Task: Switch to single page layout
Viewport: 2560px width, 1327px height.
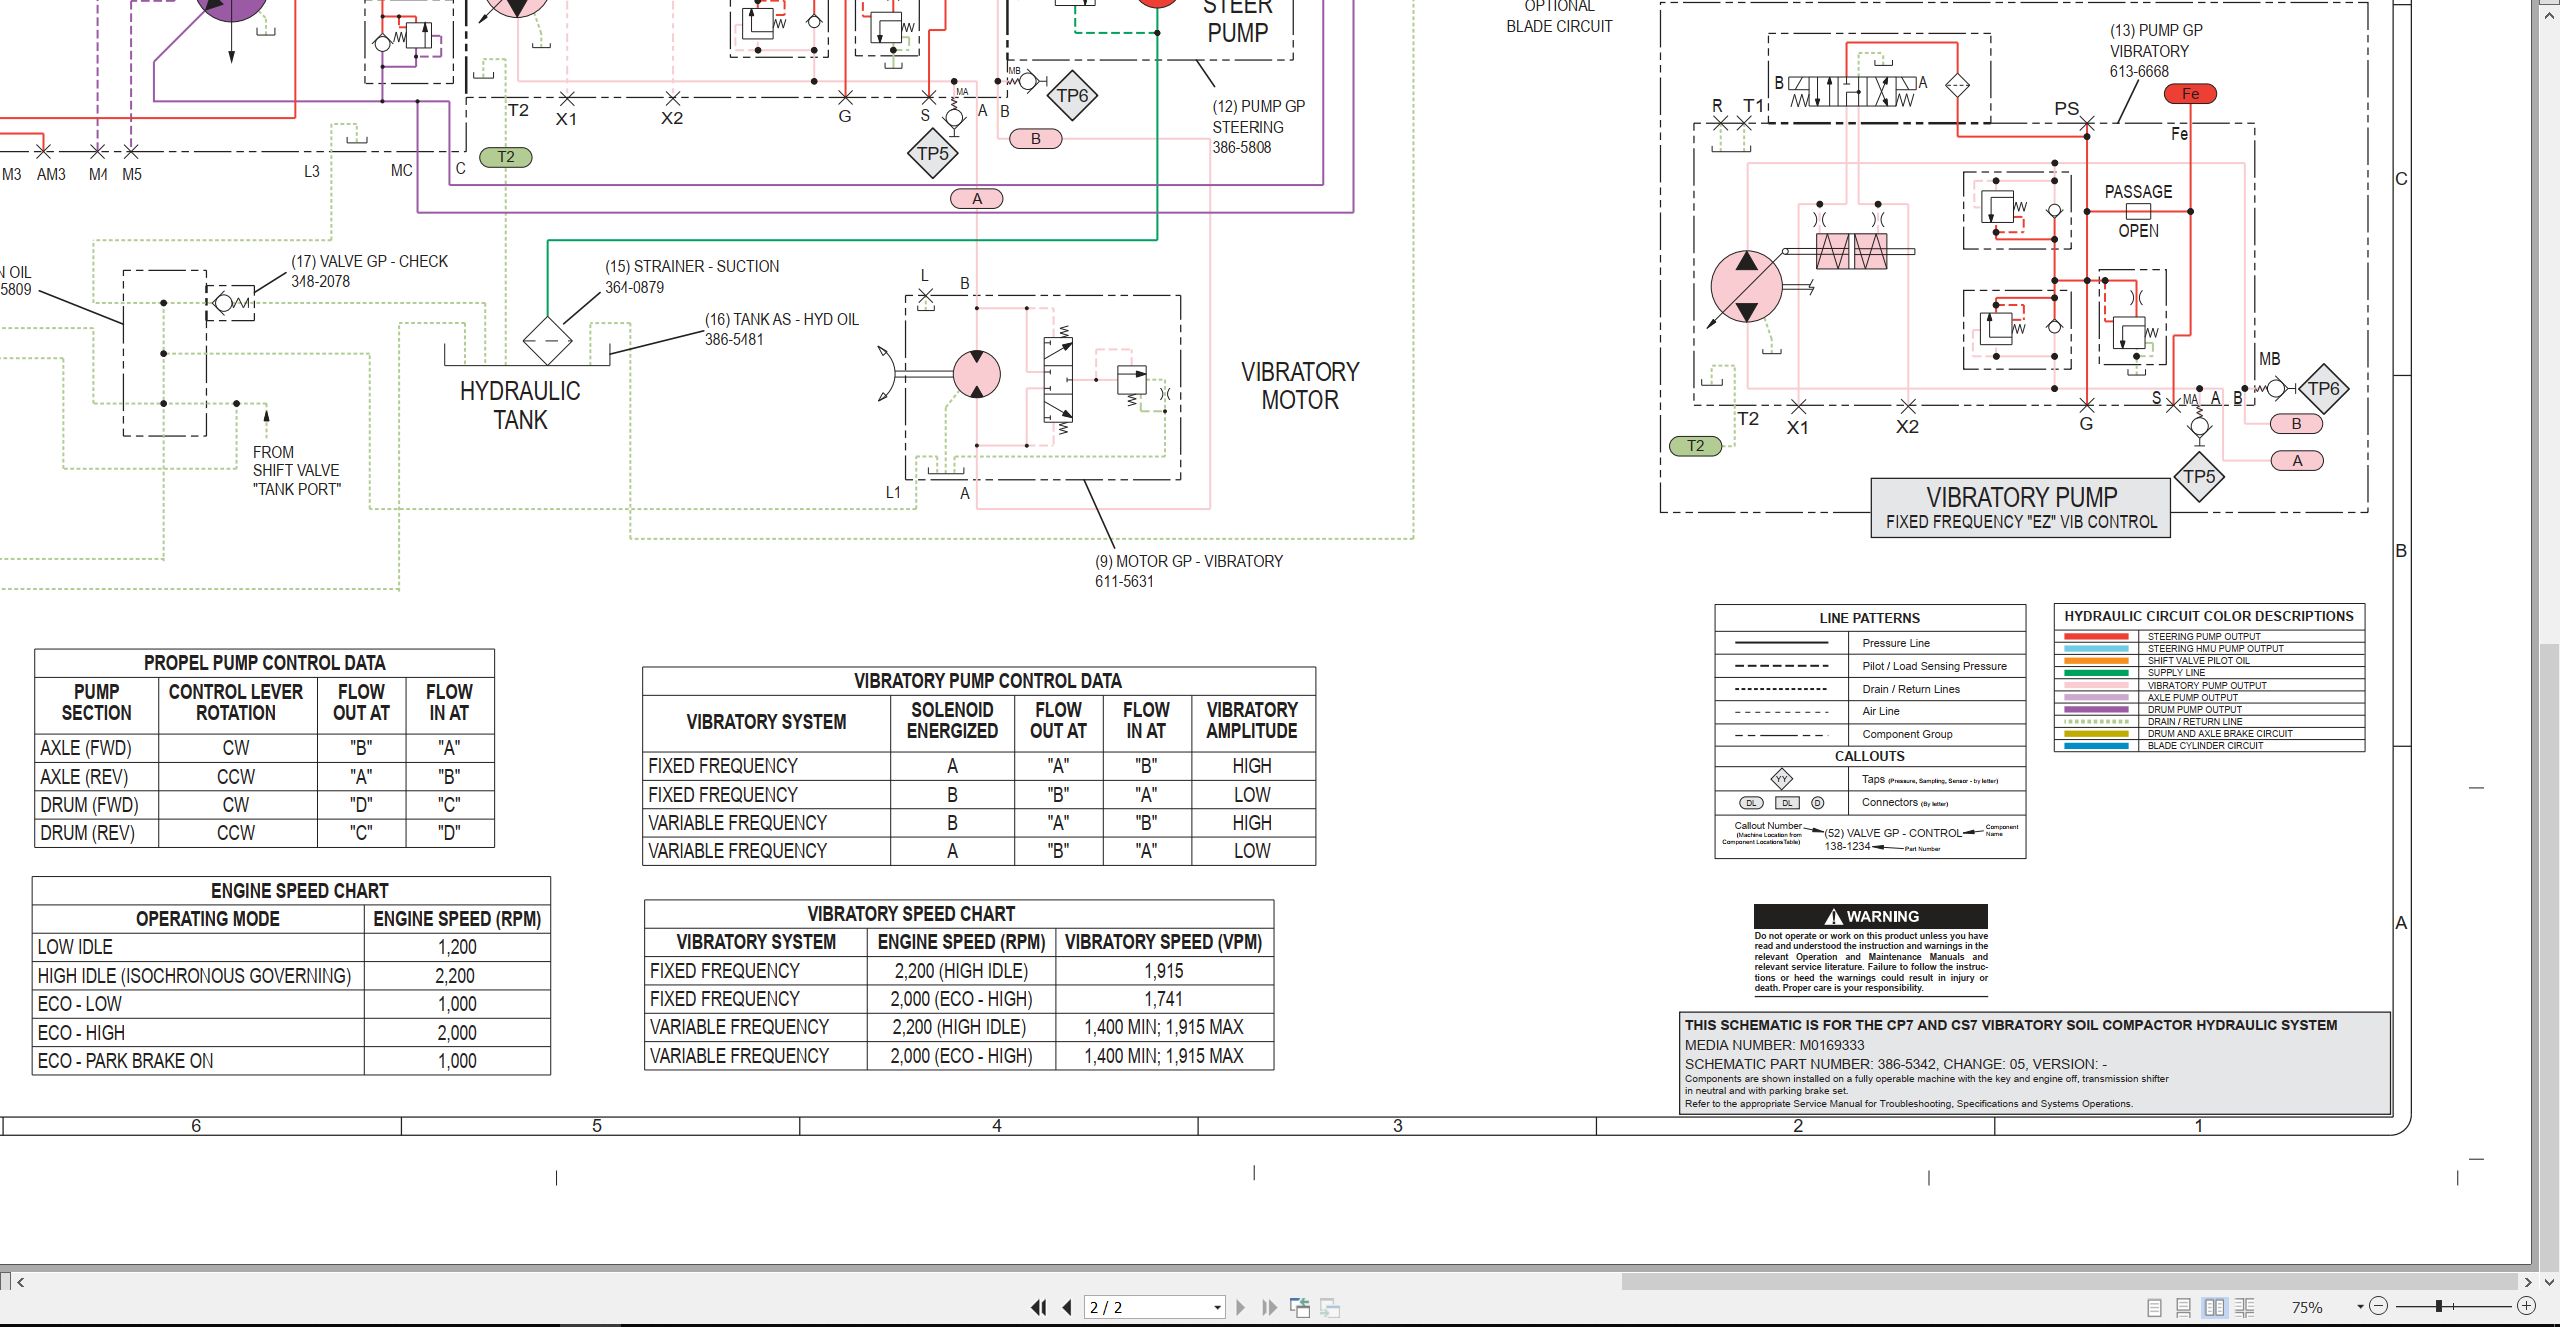Action: tap(2155, 1307)
